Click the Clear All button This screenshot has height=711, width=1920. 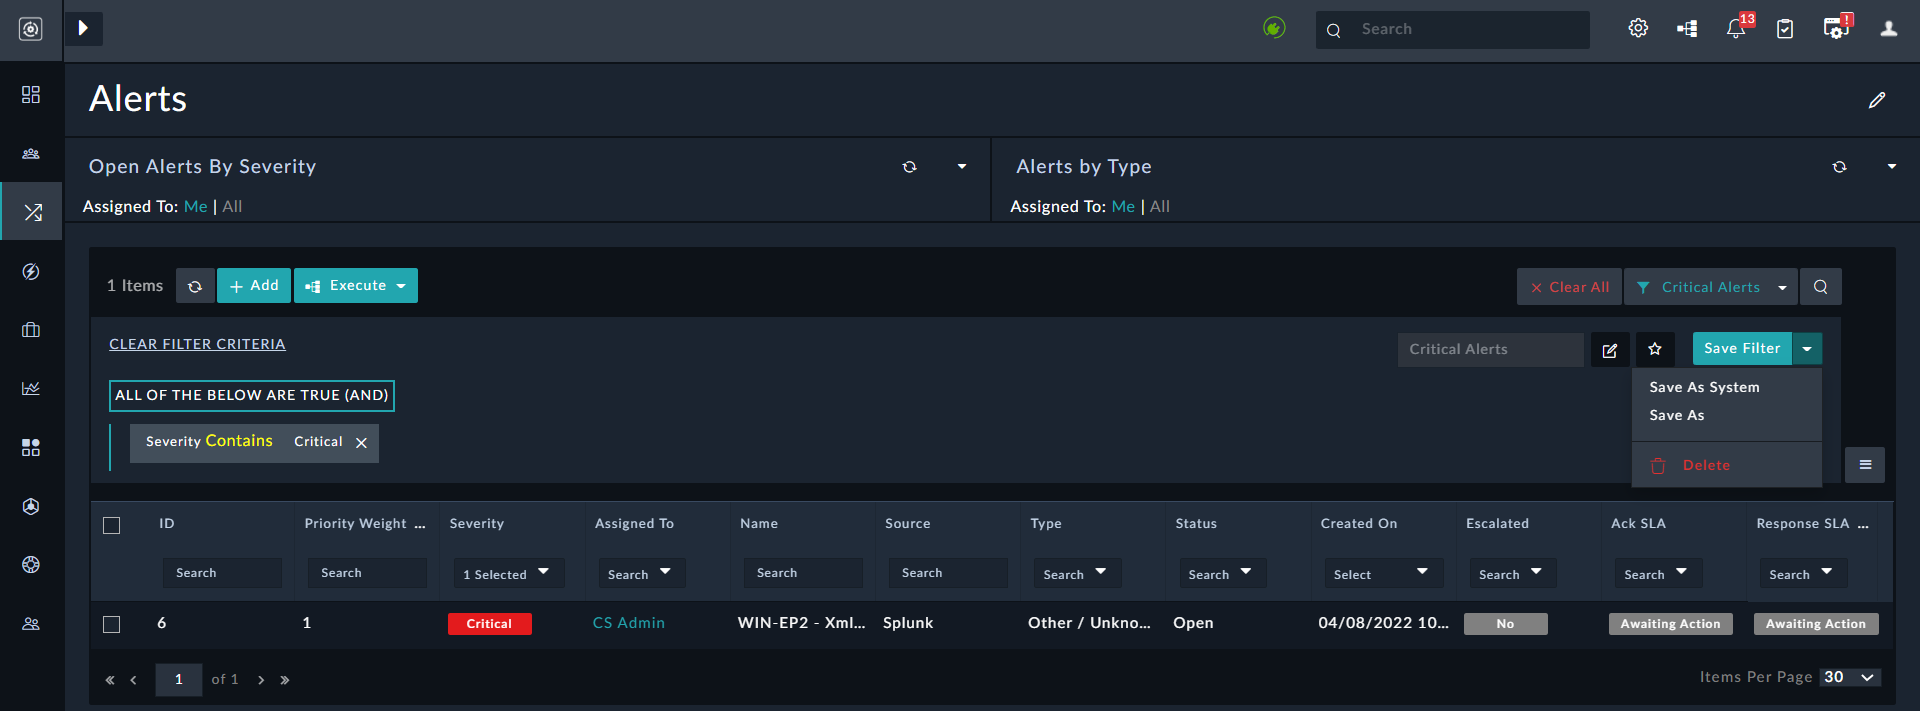[1569, 287]
